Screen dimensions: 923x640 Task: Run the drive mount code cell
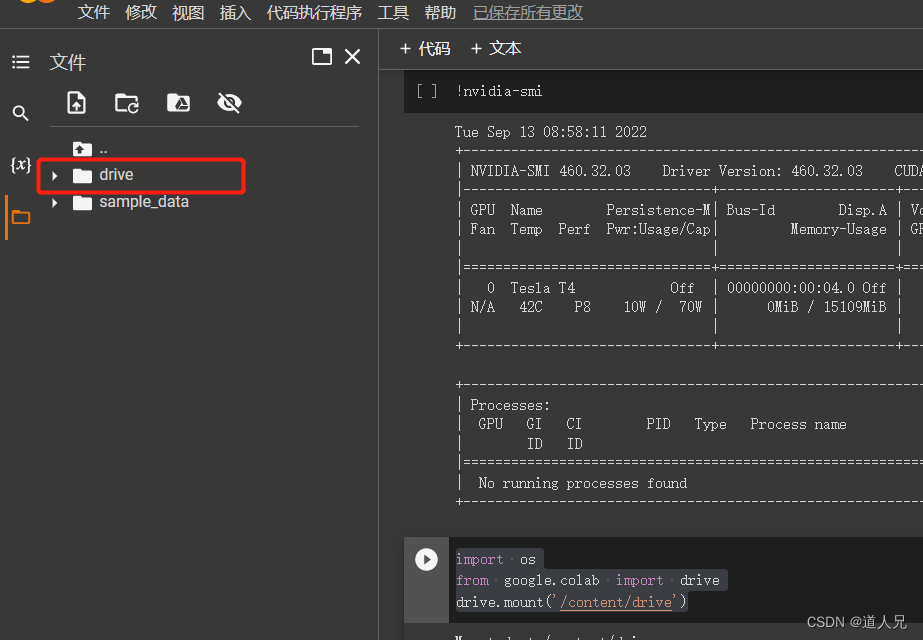click(x=426, y=559)
